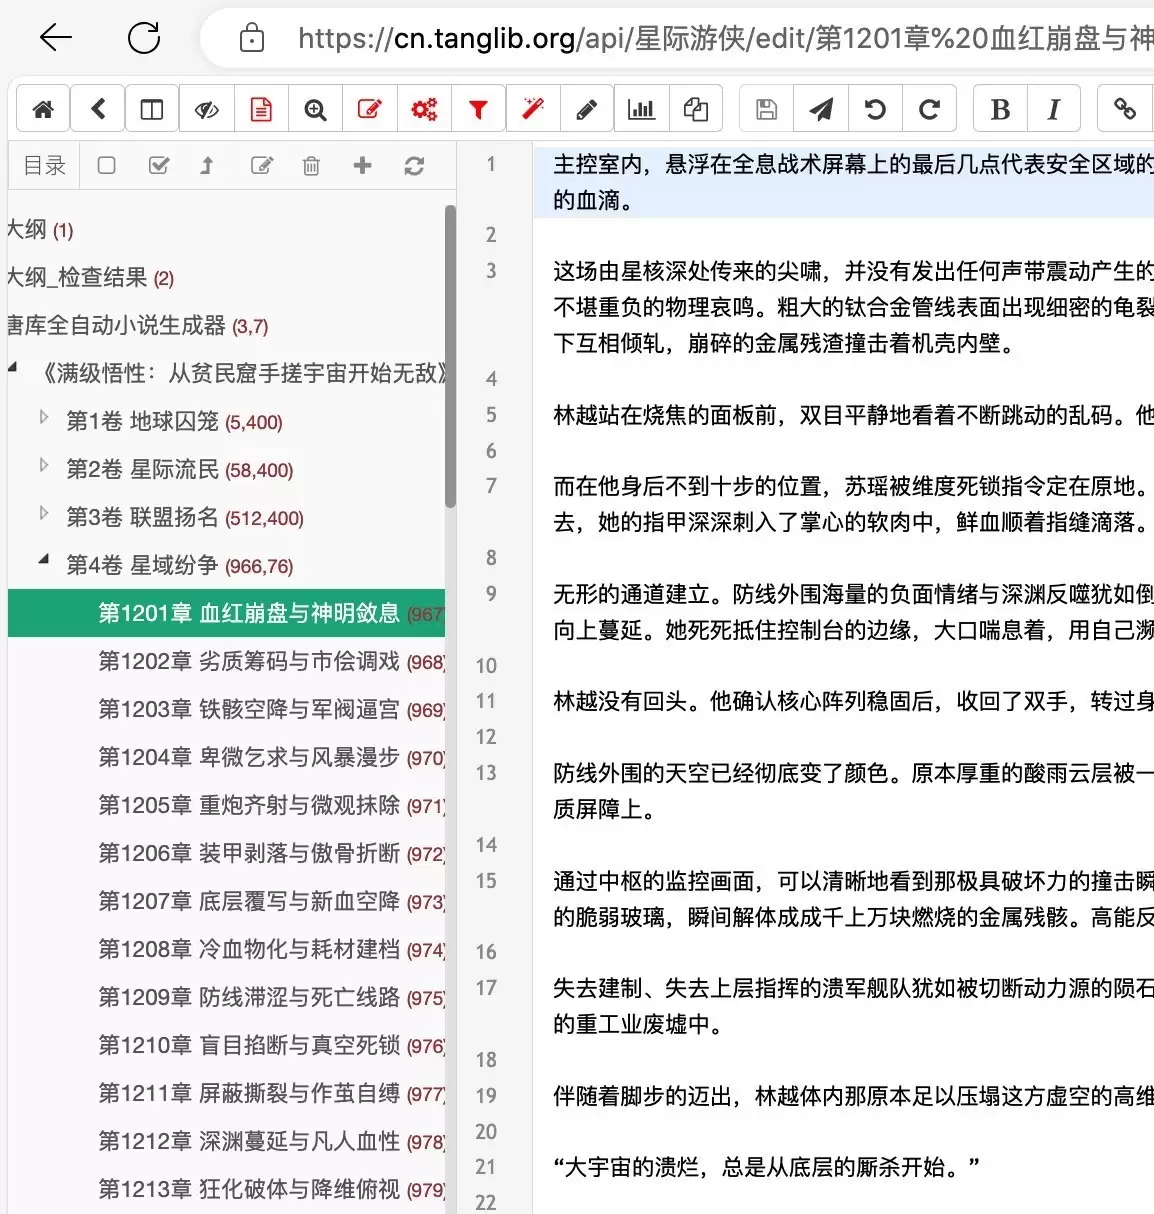This screenshot has width=1154, height=1214.
Task: Click the empty checkbox in sidebar toolbar
Action: click(x=106, y=166)
